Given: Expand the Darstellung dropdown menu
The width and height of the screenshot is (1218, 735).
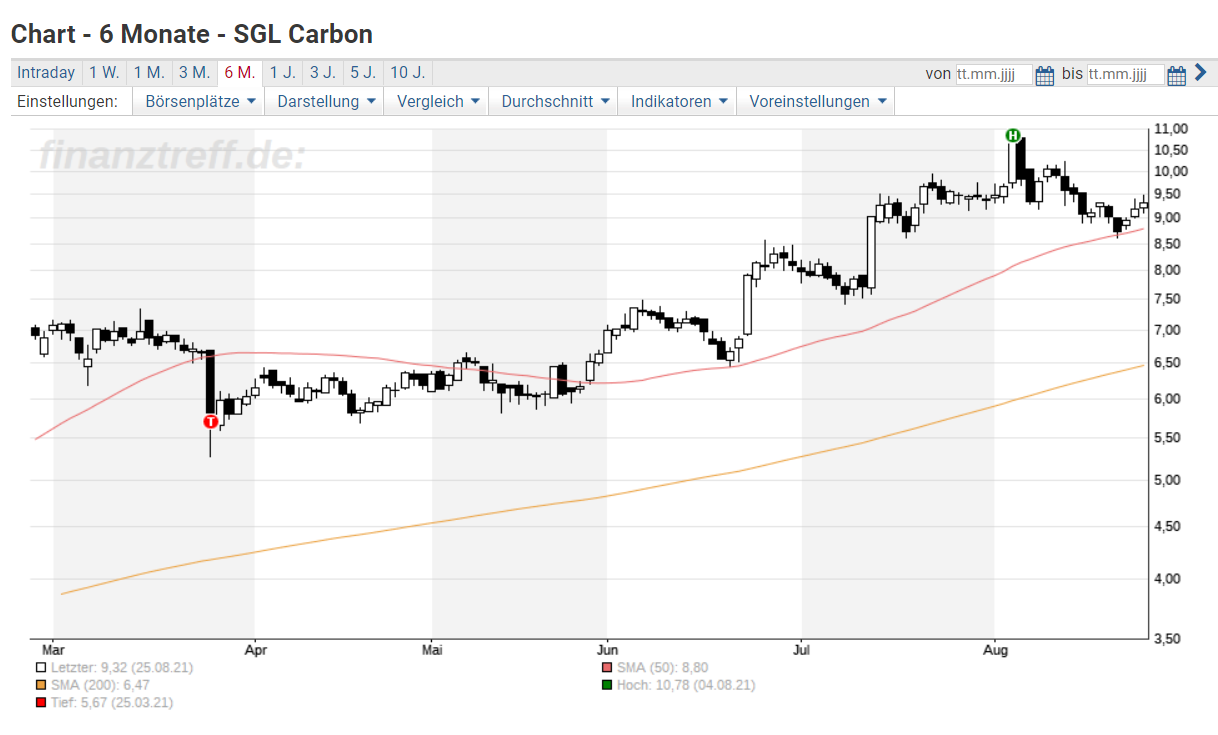Looking at the screenshot, I should [x=326, y=101].
